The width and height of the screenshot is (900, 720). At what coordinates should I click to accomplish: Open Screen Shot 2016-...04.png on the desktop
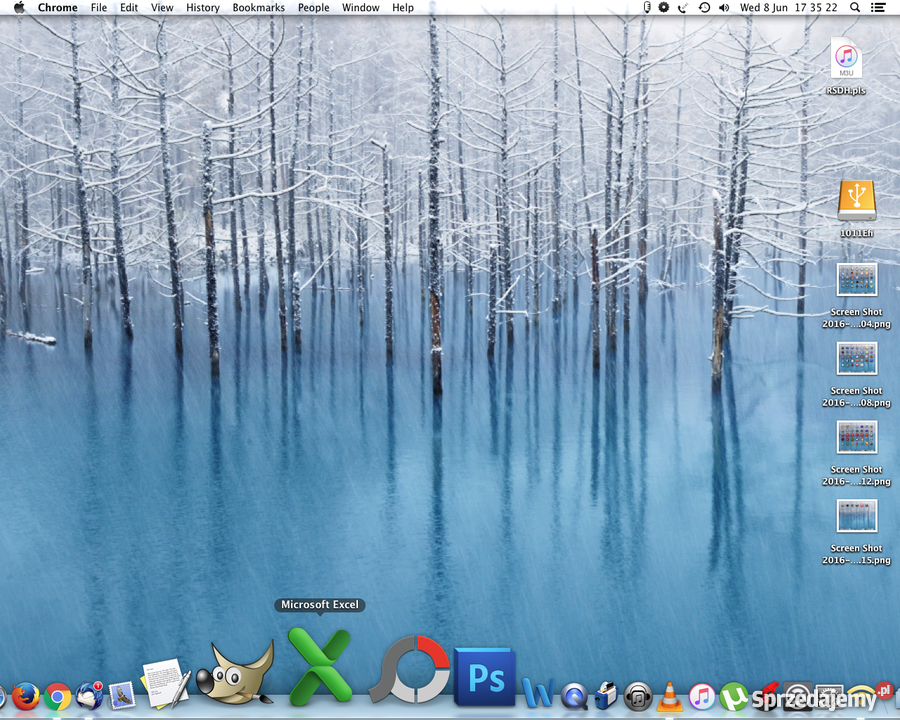click(856, 280)
